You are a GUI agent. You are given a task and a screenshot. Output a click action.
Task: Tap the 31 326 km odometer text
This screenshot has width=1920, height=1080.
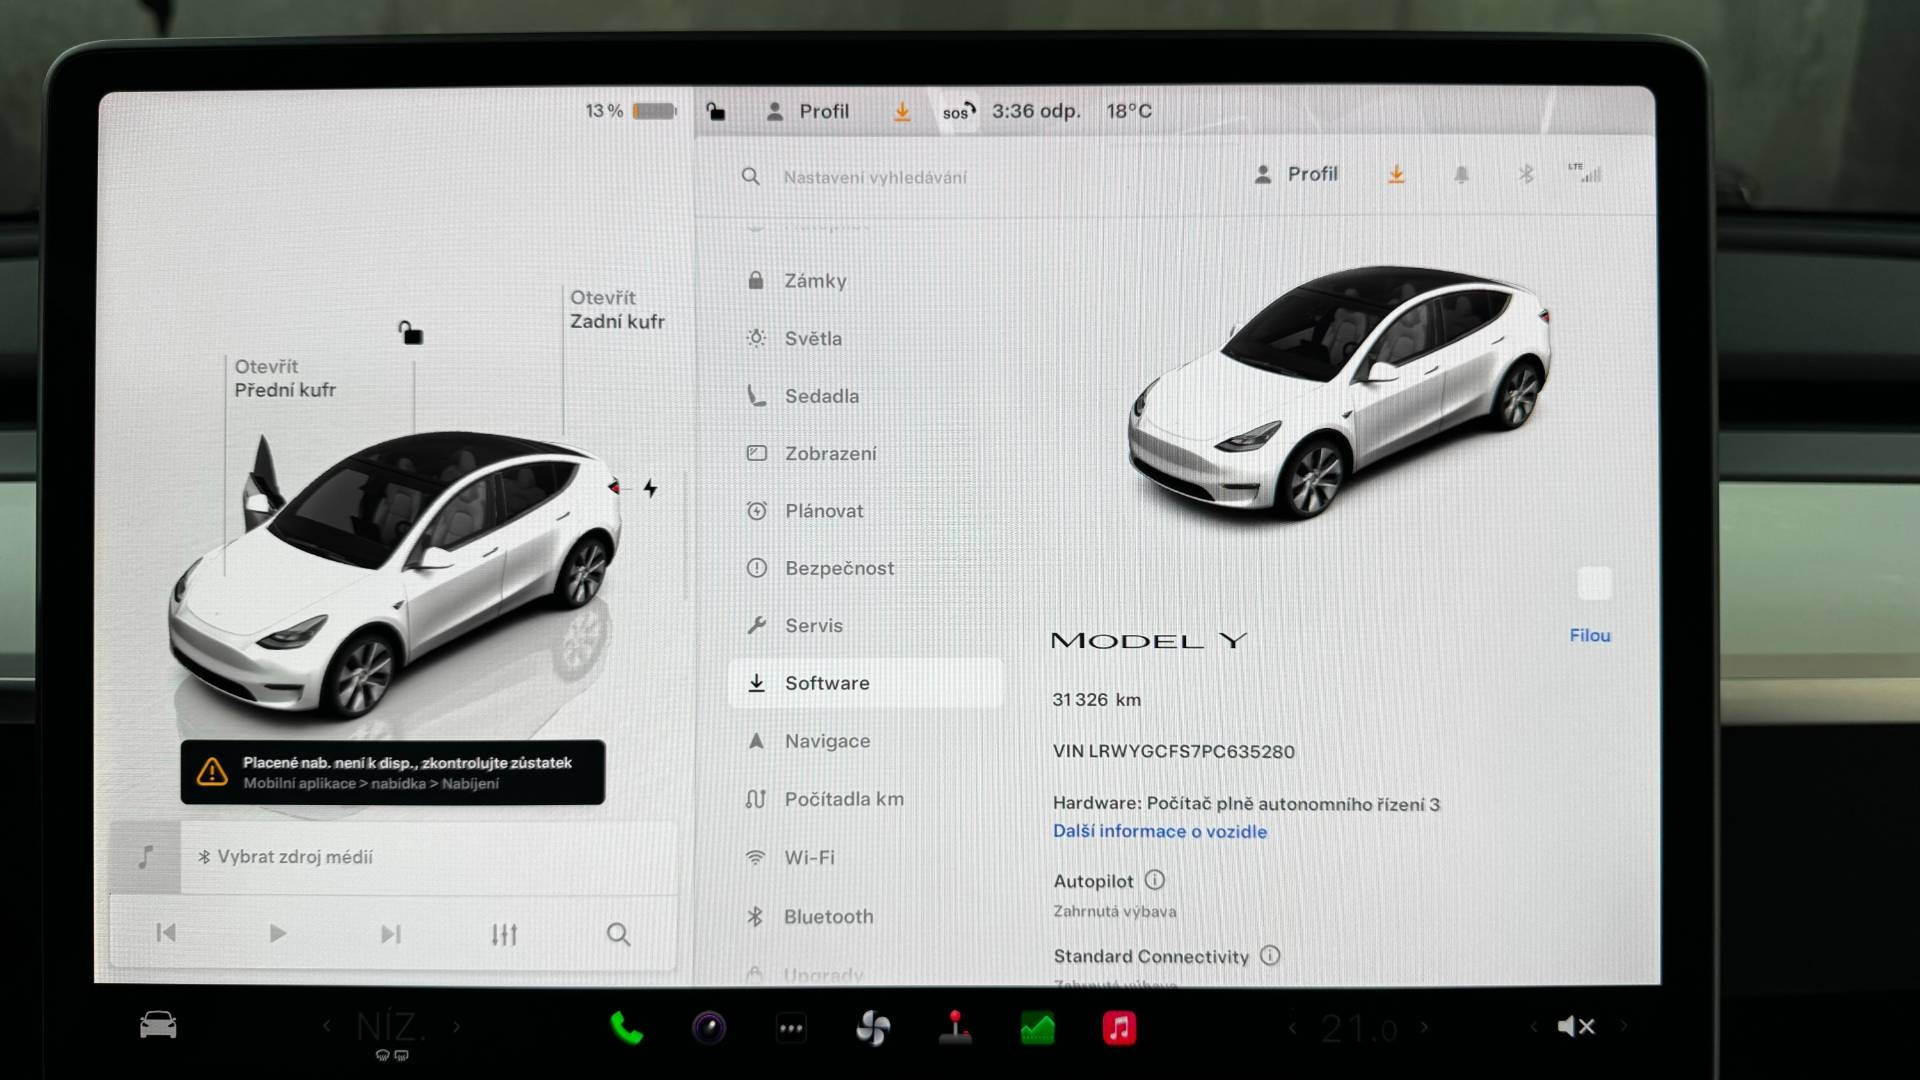[1096, 700]
